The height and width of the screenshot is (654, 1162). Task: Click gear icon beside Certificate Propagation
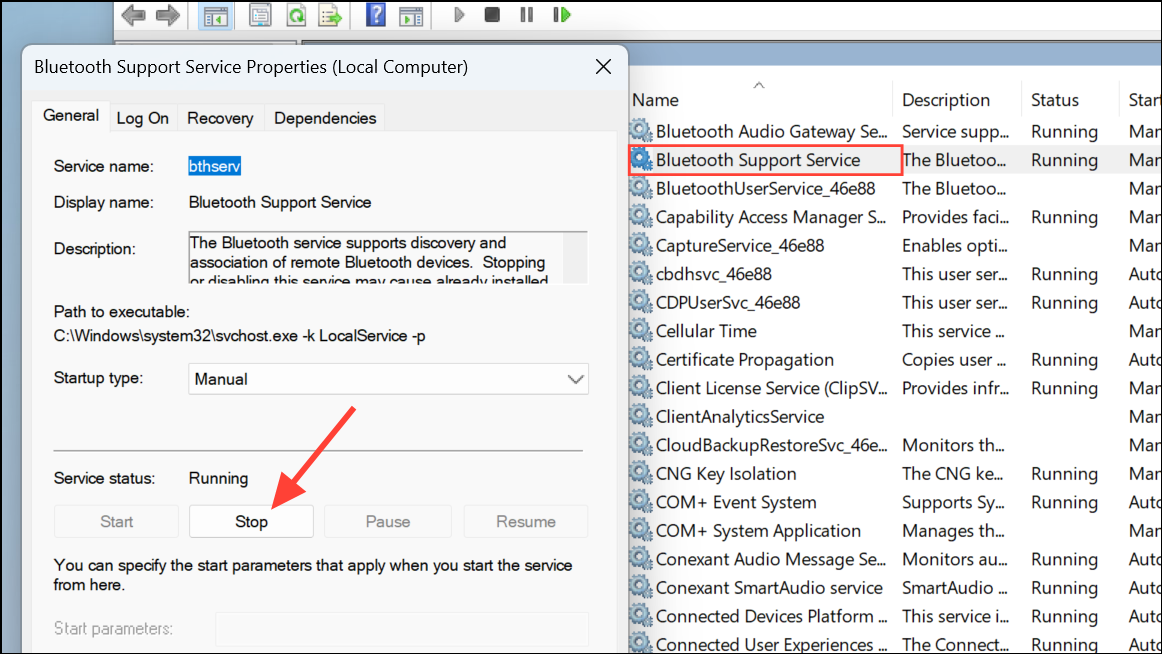[641, 358]
